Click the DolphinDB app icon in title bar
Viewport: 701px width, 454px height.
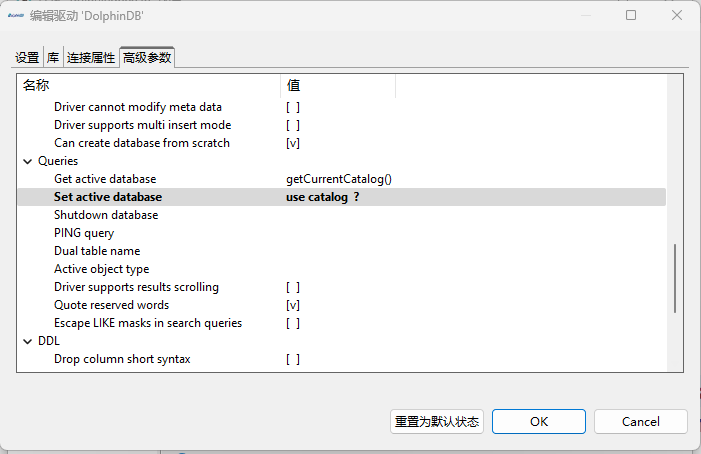15,16
